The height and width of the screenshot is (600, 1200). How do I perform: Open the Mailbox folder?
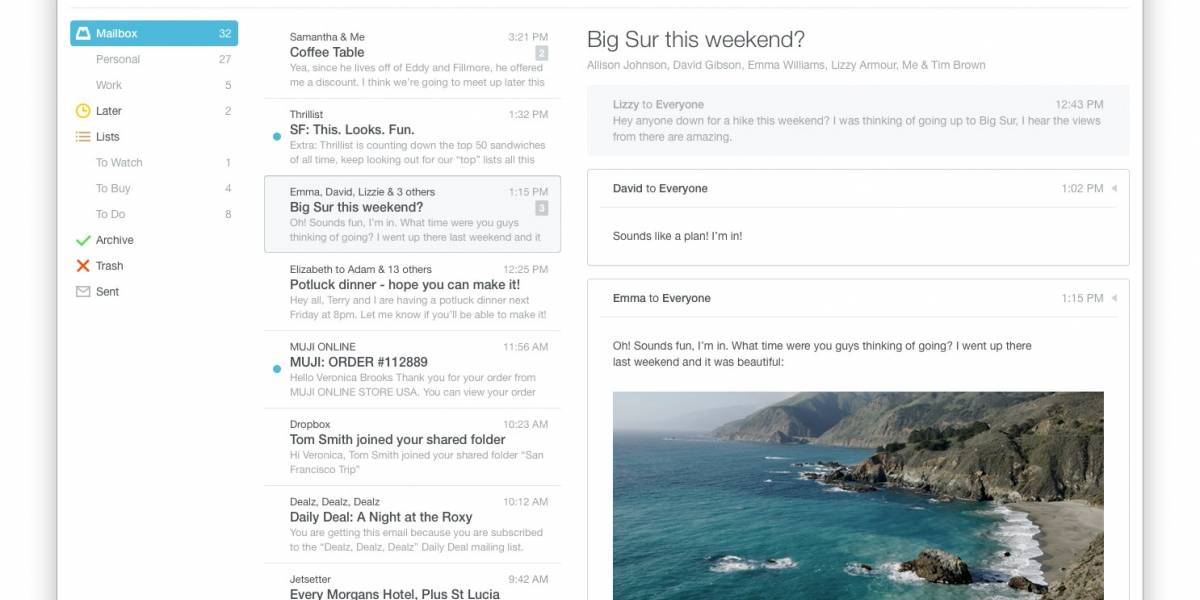[154, 33]
